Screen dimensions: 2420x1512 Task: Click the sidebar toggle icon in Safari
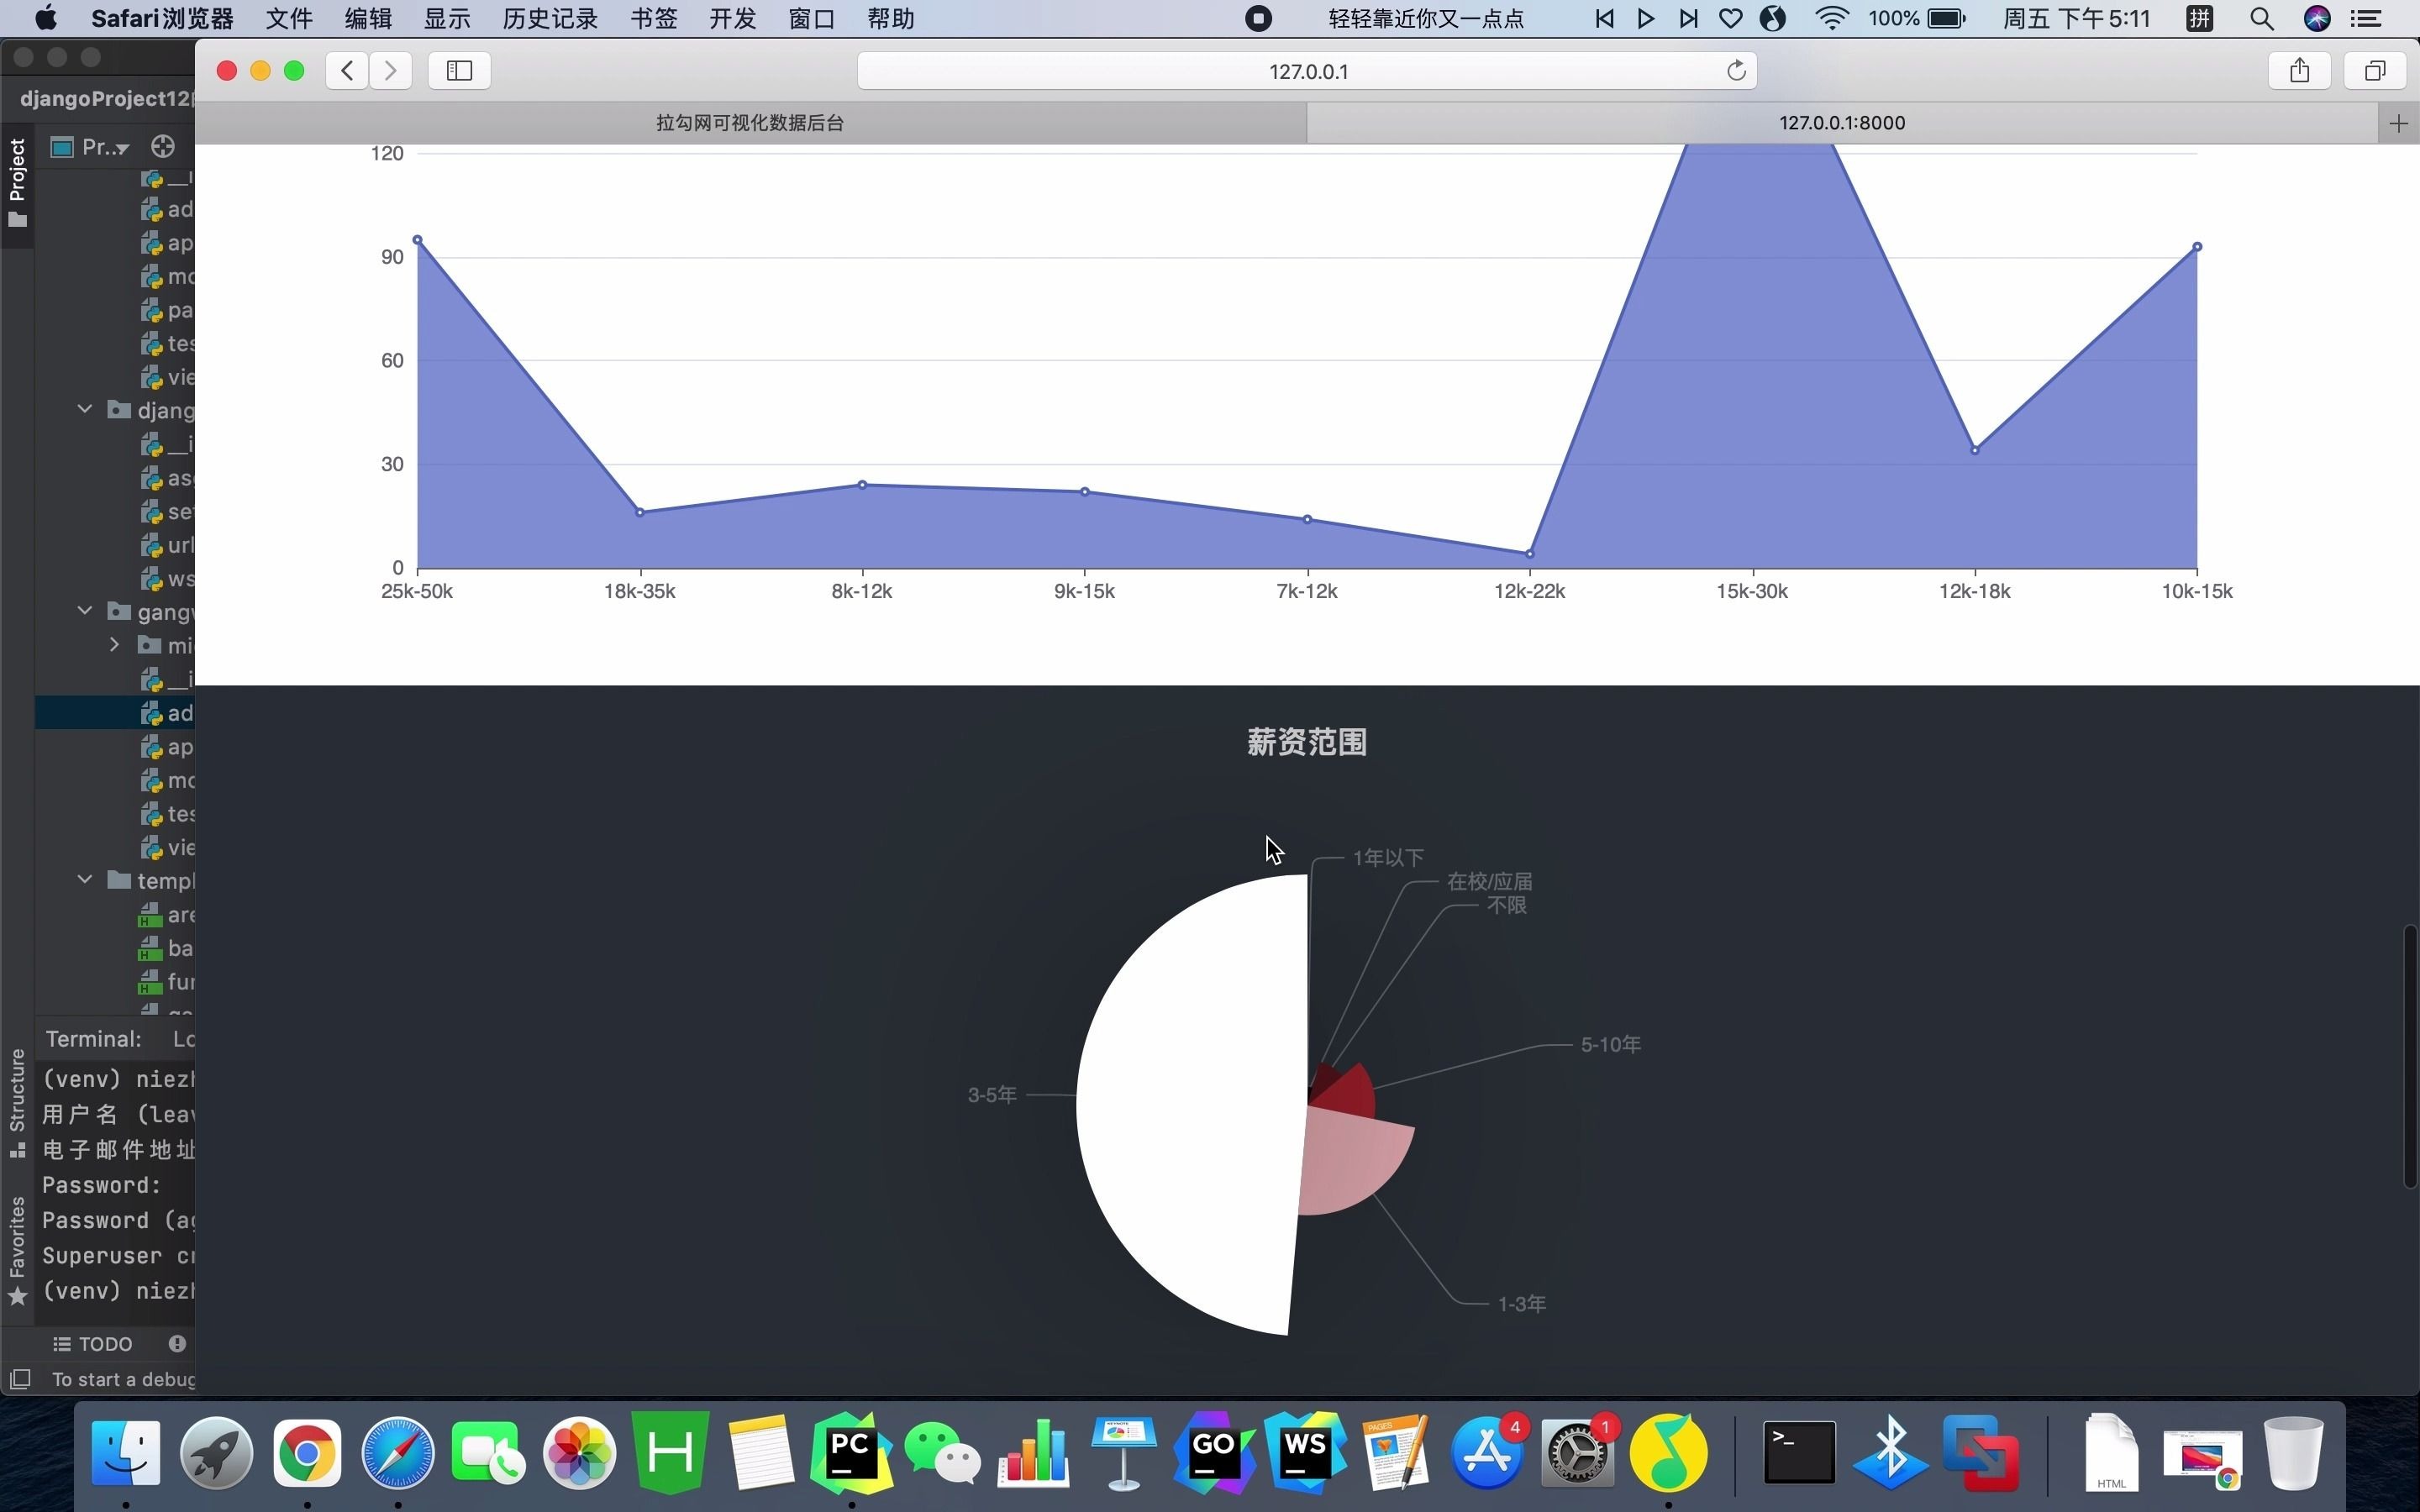(460, 70)
